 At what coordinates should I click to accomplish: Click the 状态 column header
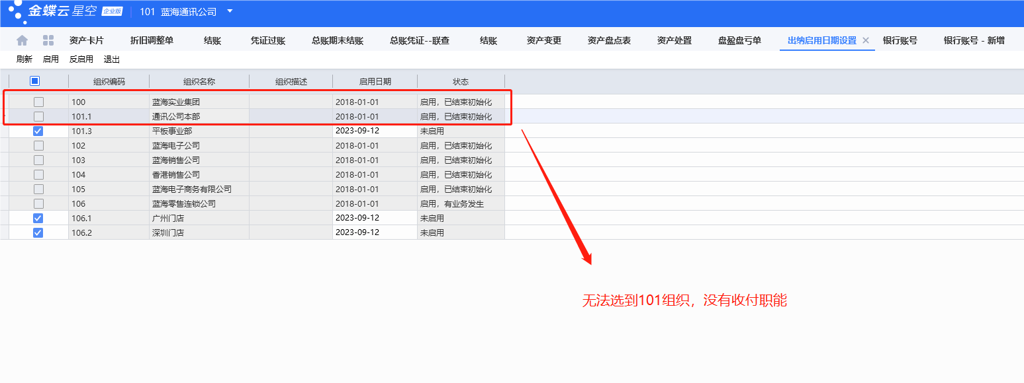click(461, 82)
